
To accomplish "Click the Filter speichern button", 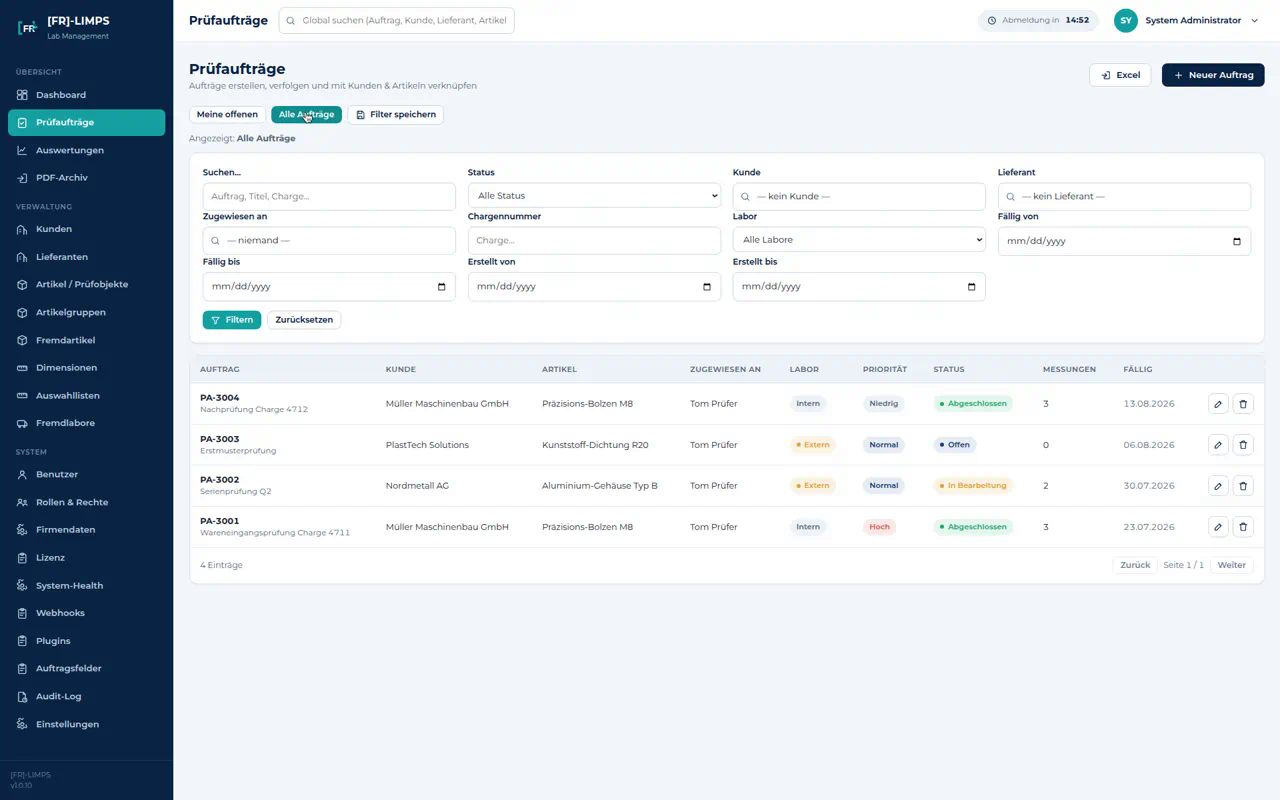I will pos(395,115).
